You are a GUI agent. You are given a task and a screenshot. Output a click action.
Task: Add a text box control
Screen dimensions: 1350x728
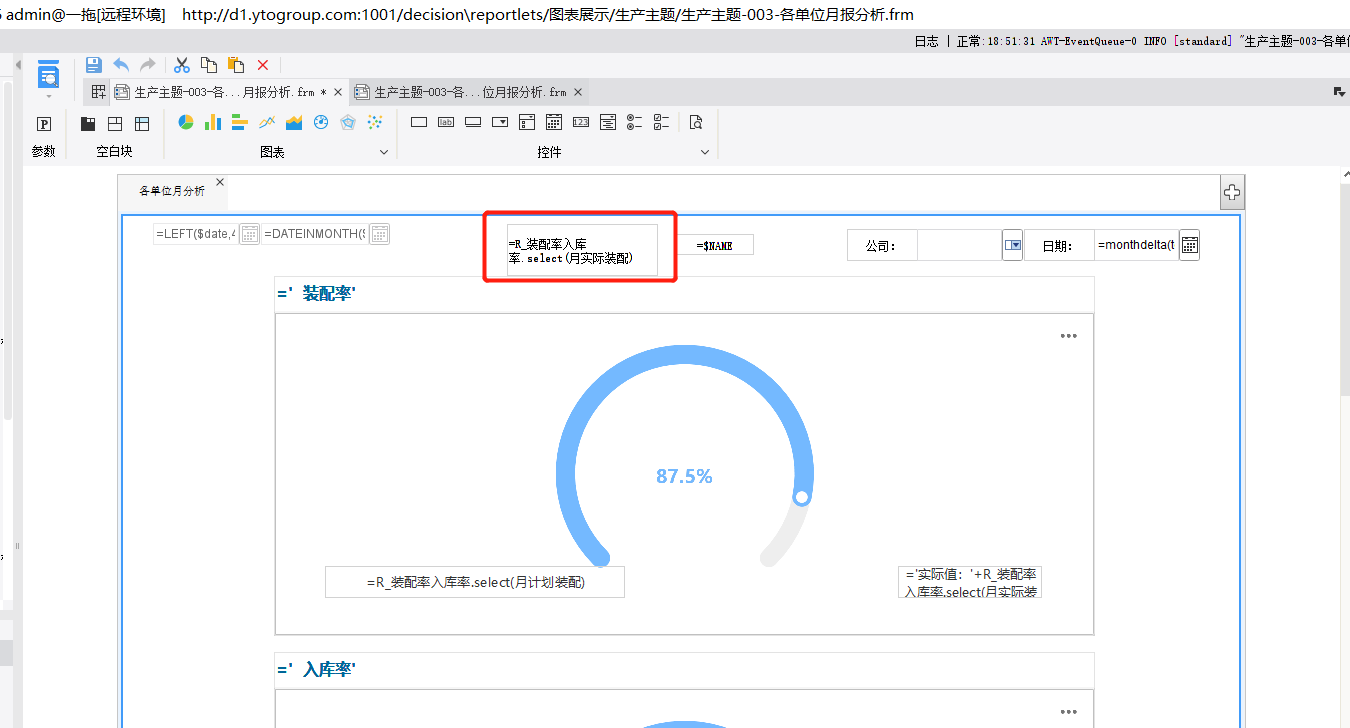419,122
